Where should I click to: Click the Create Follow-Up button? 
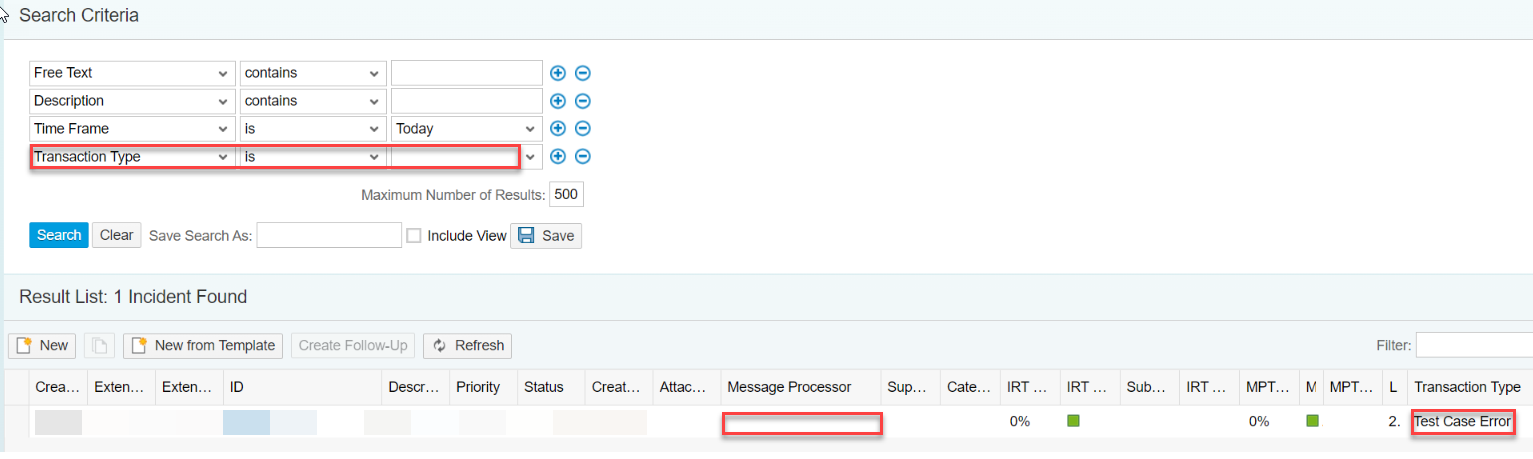click(x=353, y=346)
